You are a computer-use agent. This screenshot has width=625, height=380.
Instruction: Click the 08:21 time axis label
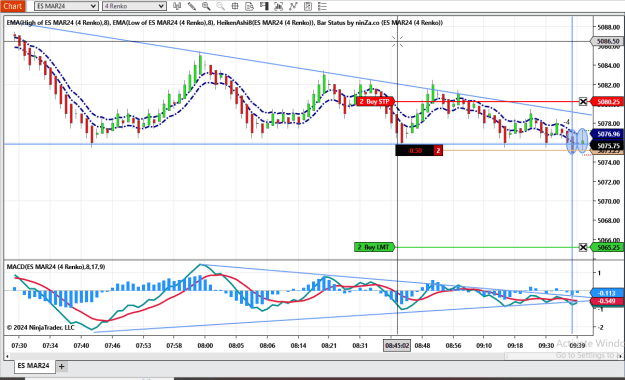329,345
